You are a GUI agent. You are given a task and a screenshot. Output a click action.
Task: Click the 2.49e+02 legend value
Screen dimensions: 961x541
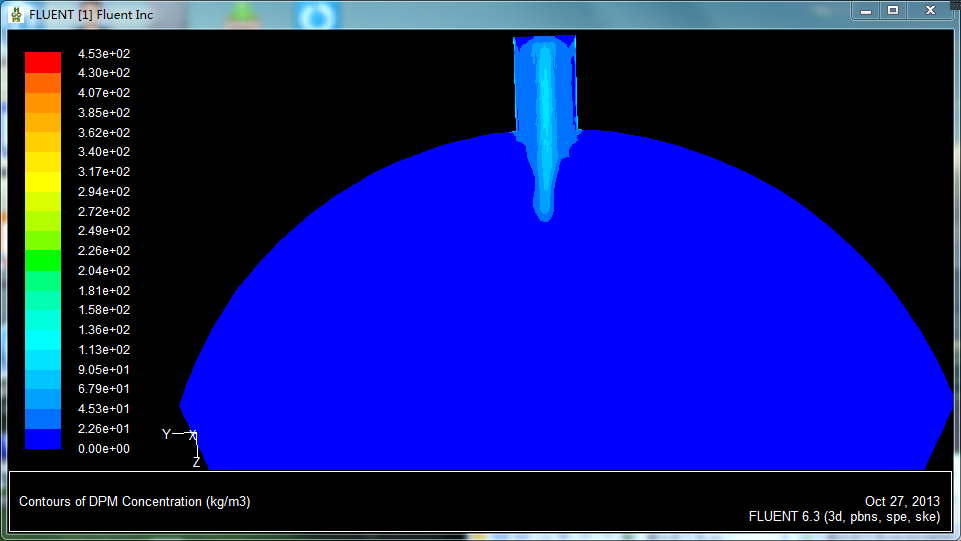104,231
